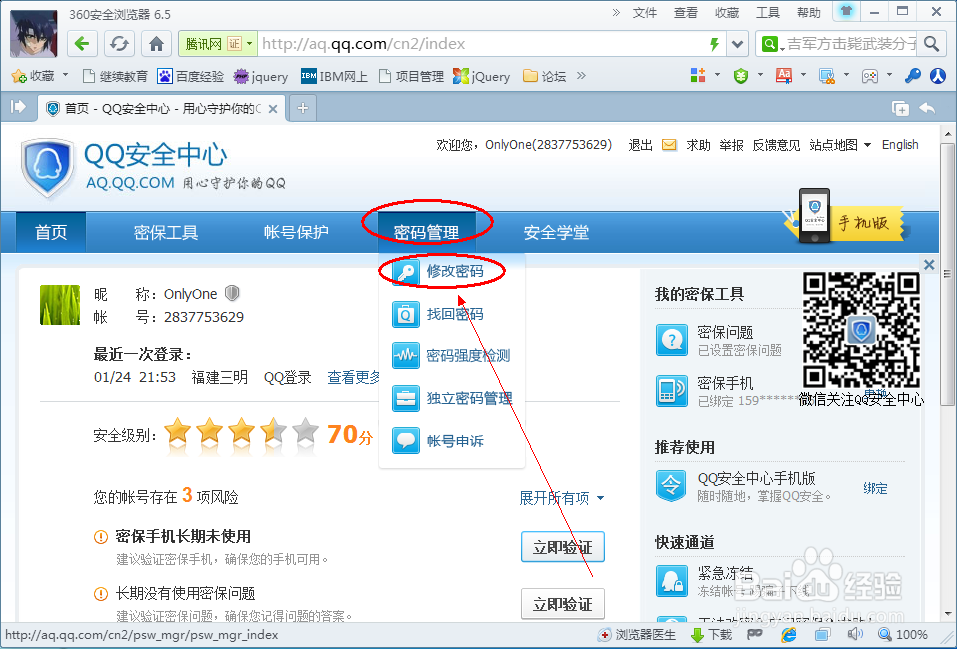
Task: Open the 下载 download manager in the status bar
Action: pyautogui.click(x=712, y=635)
